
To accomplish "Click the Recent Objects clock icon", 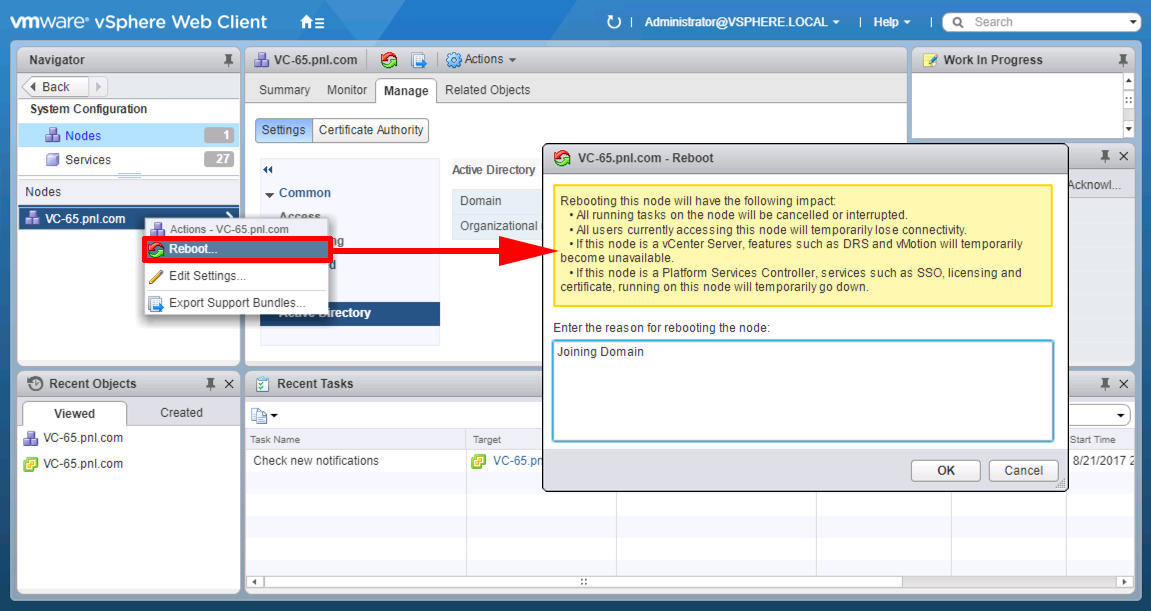I will coord(35,384).
